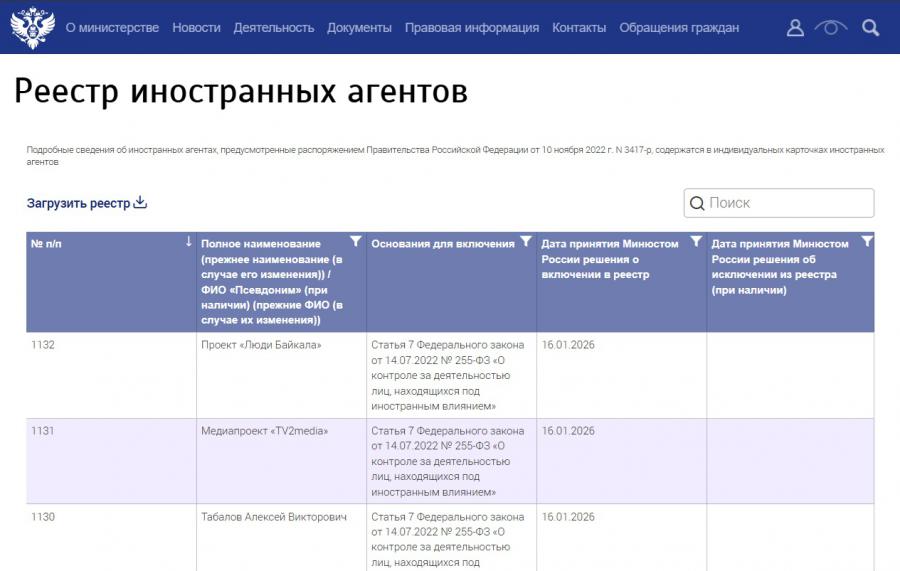The width and height of the screenshot is (900, 571).
Task: Focus the Поиск search field
Action: (787, 203)
